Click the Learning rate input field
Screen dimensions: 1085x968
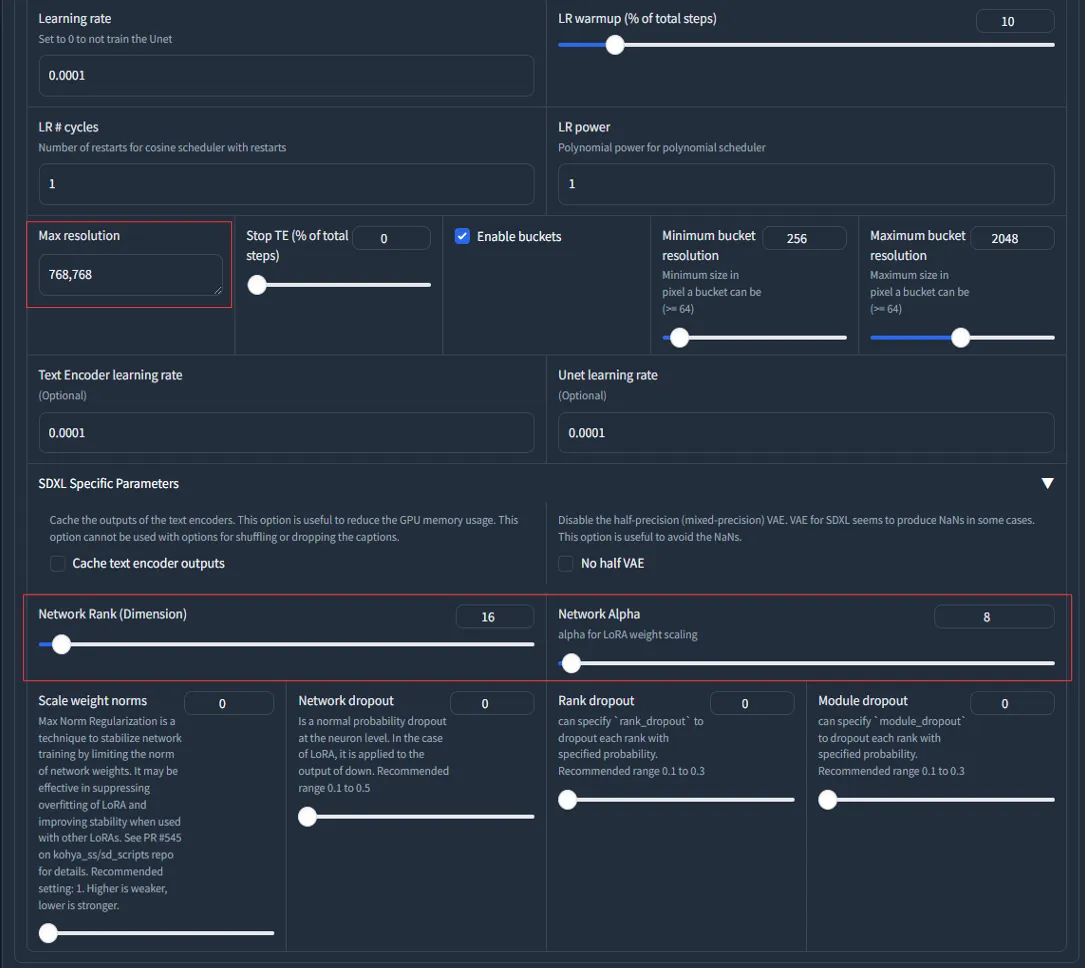(285, 76)
